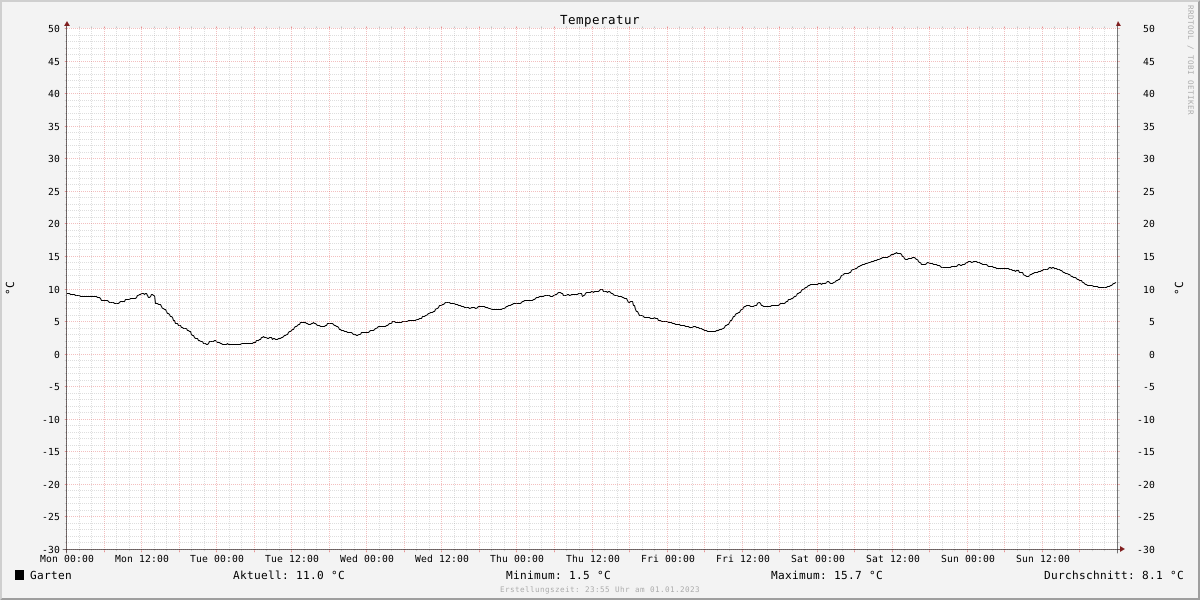Click the chart title Temperatur
The width and height of the screenshot is (1200, 600).
pyautogui.click(x=600, y=20)
